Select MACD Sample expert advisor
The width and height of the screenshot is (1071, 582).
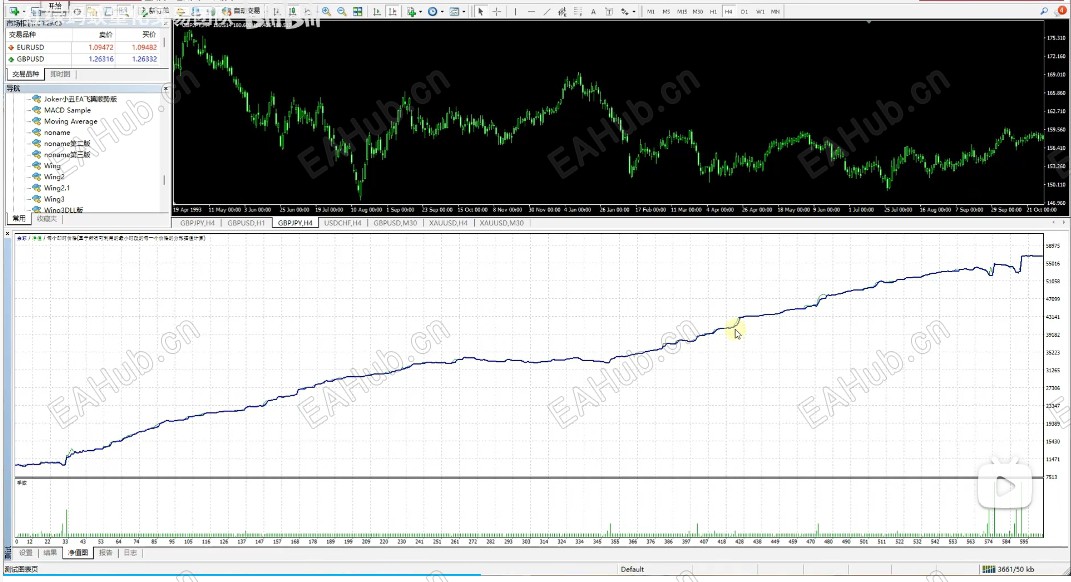pyautogui.click(x=68, y=110)
